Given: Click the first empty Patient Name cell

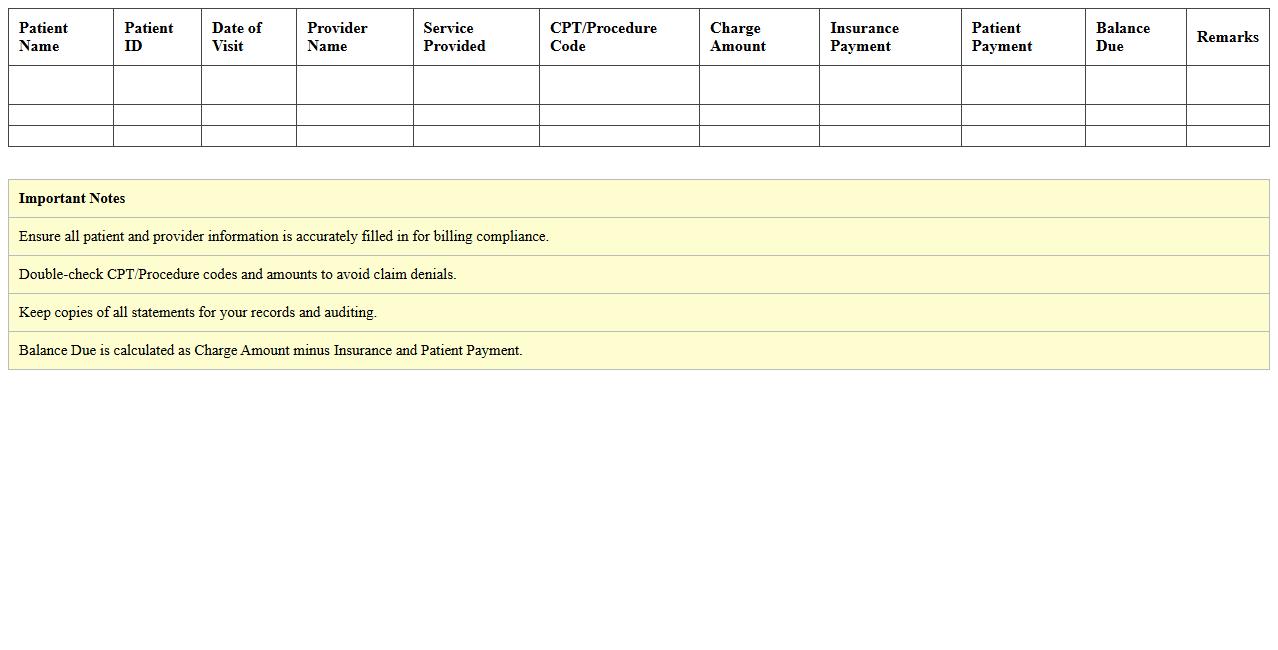Looking at the screenshot, I should pos(60,86).
